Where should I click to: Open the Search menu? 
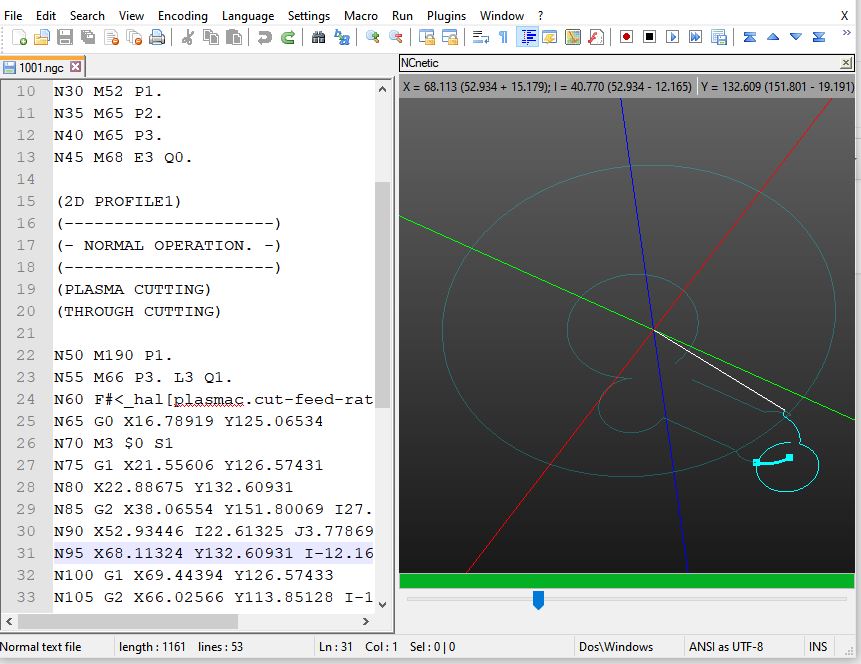[87, 15]
